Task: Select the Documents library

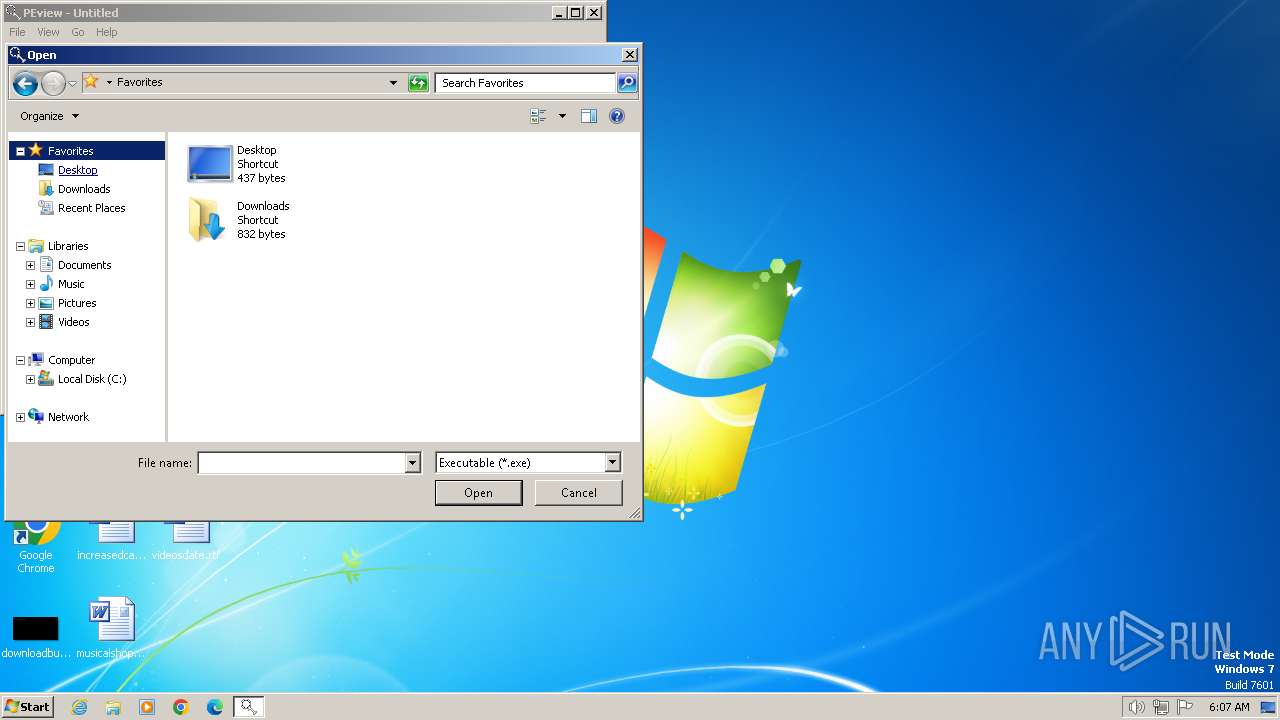Action: click(84, 265)
